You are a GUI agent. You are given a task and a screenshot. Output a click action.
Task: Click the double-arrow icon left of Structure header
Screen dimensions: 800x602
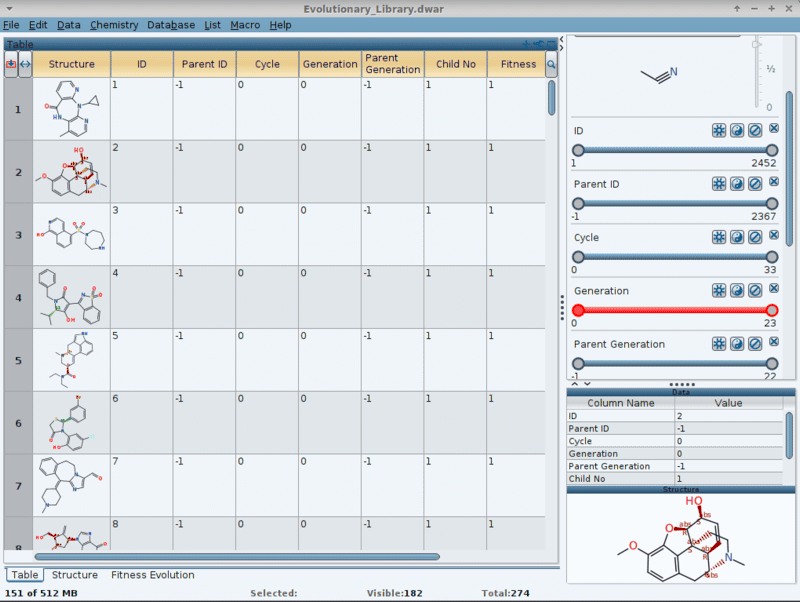(25, 64)
